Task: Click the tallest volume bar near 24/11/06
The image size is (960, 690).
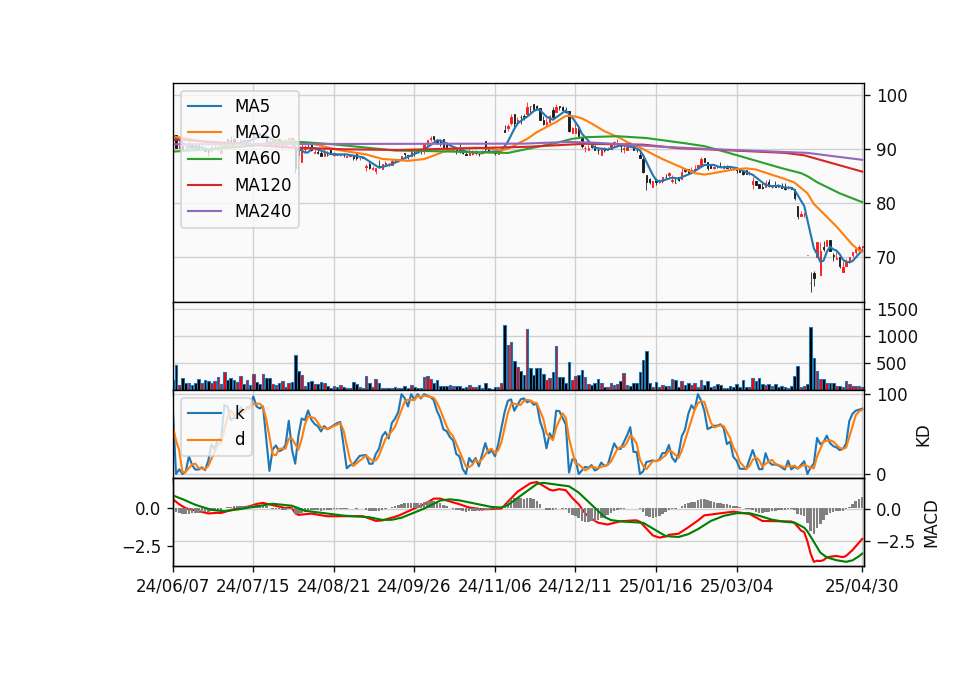Action: (x=505, y=358)
